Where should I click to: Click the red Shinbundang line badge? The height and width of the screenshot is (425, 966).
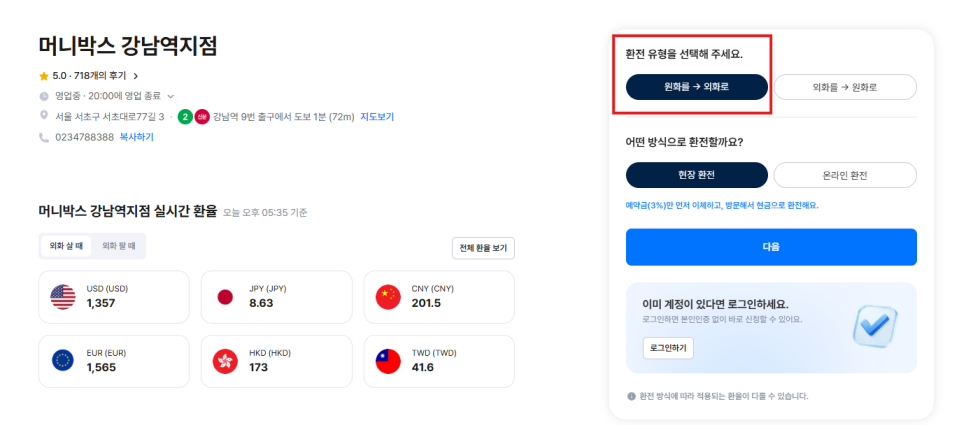202,116
